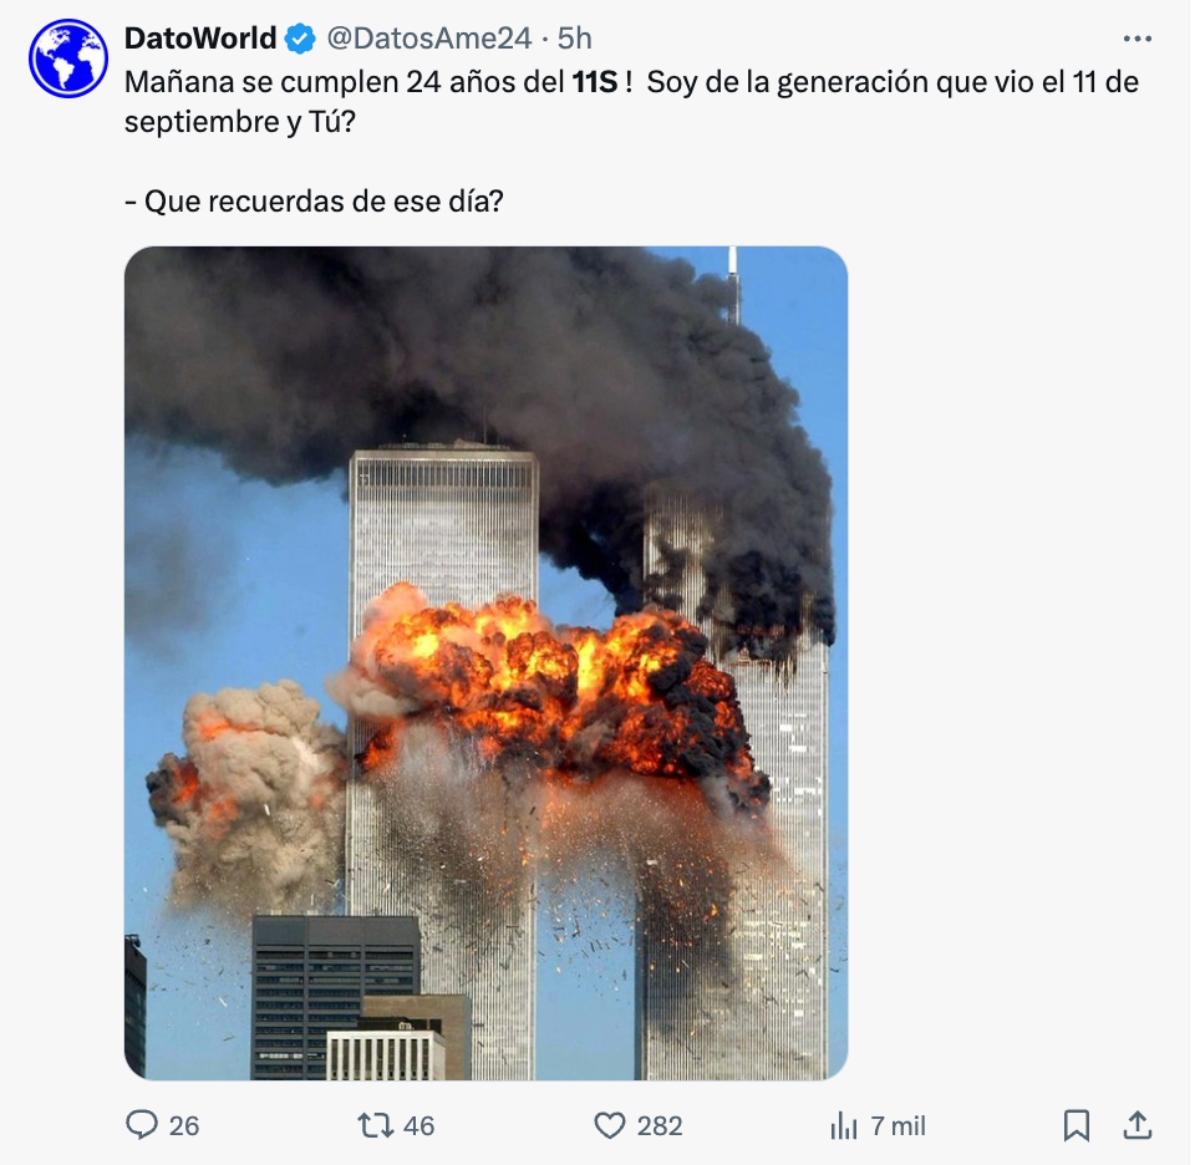Image resolution: width=1200 pixels, height=1165 pixels.
Task: Click the tweet text starting 'Mañana se cumplen'
Action: tap(631, 102)
